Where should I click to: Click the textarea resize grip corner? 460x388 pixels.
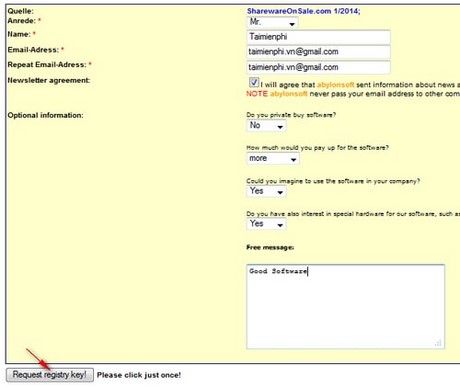point(438,343)
